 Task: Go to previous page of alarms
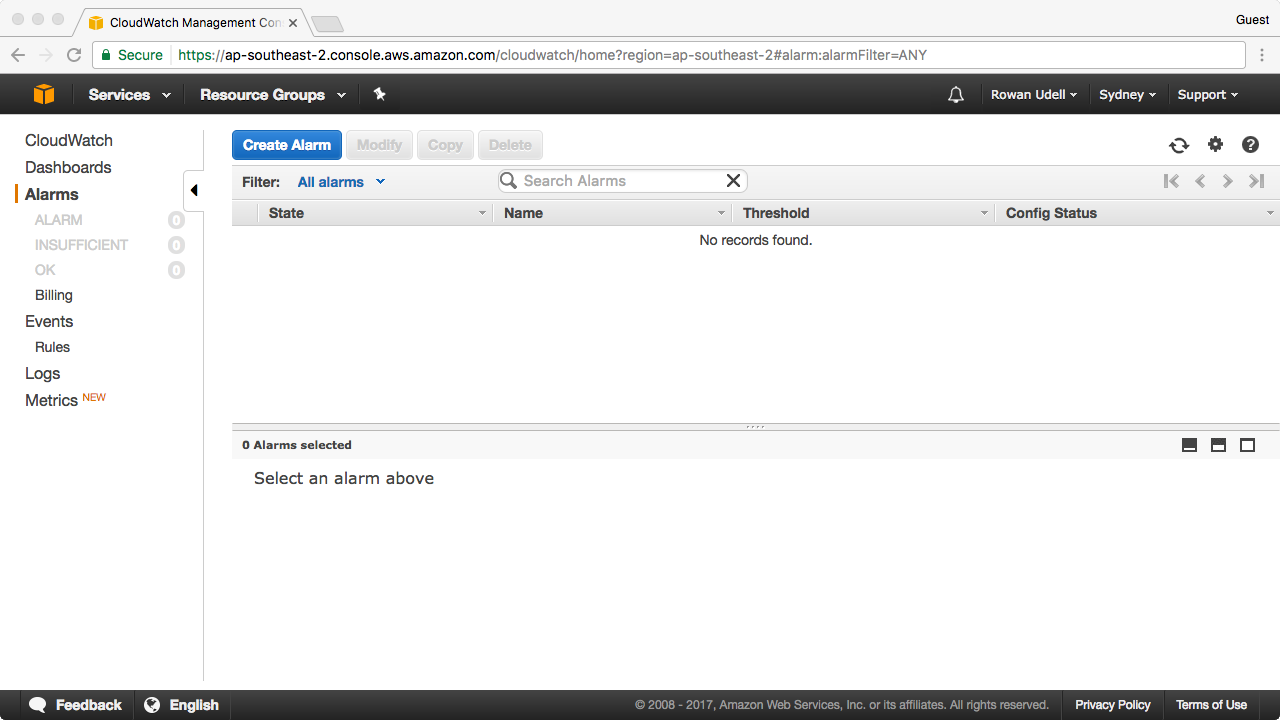coord(1200,181)
